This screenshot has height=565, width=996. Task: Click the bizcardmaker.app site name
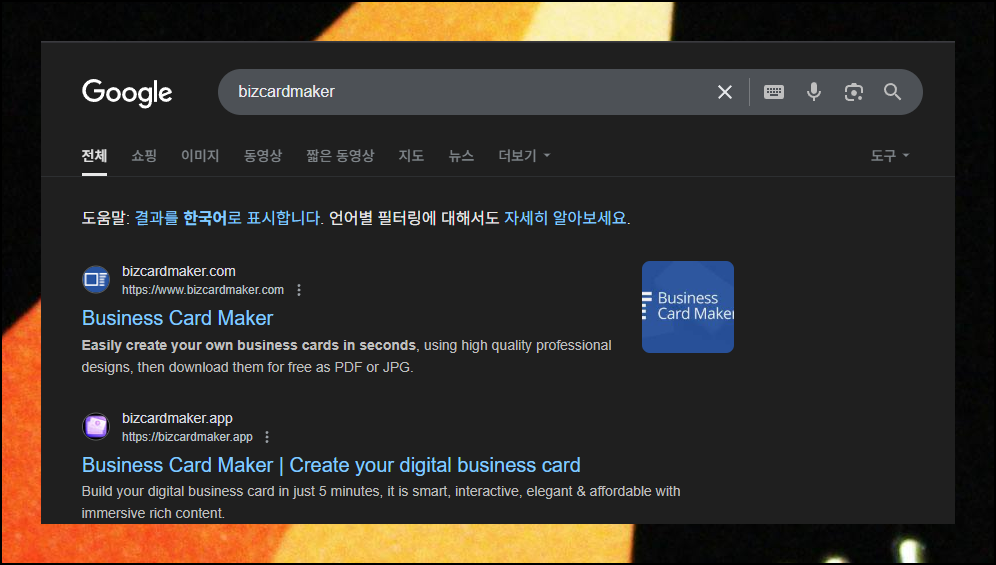tap(177, 418)
